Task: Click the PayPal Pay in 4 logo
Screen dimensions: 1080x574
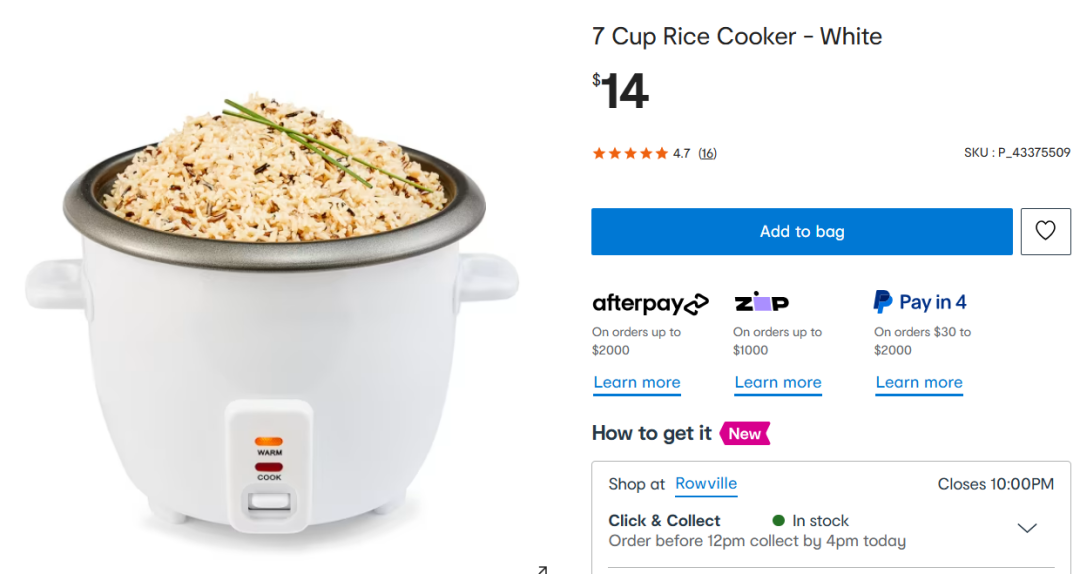Action: click(920, 302)
